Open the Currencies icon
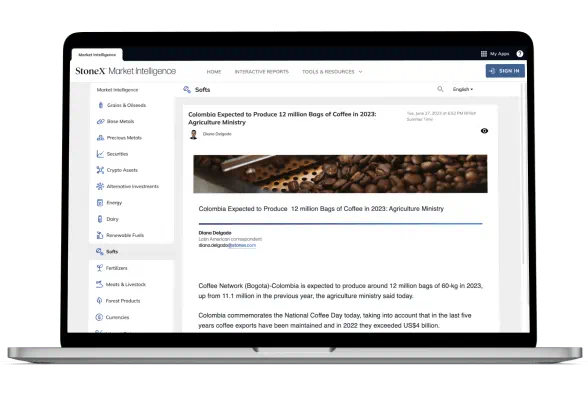 click(x=99, y=317)
